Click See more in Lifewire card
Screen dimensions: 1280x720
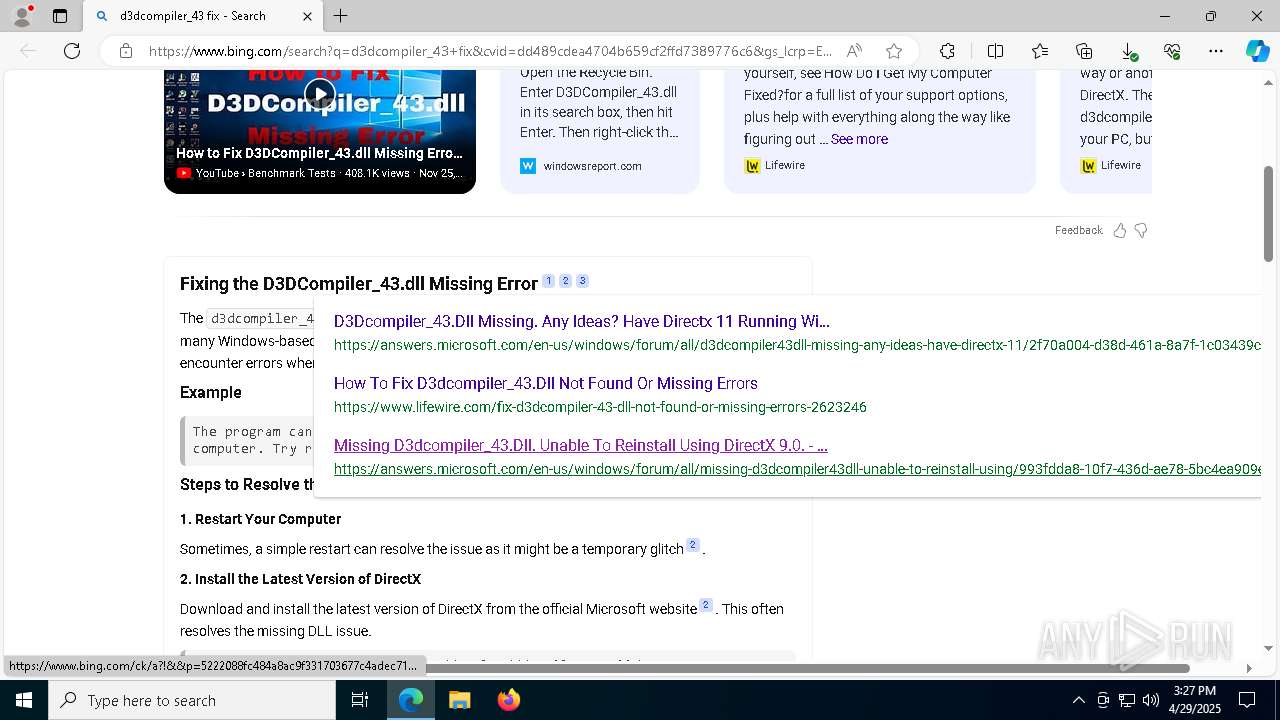click(x=859, y=139)
